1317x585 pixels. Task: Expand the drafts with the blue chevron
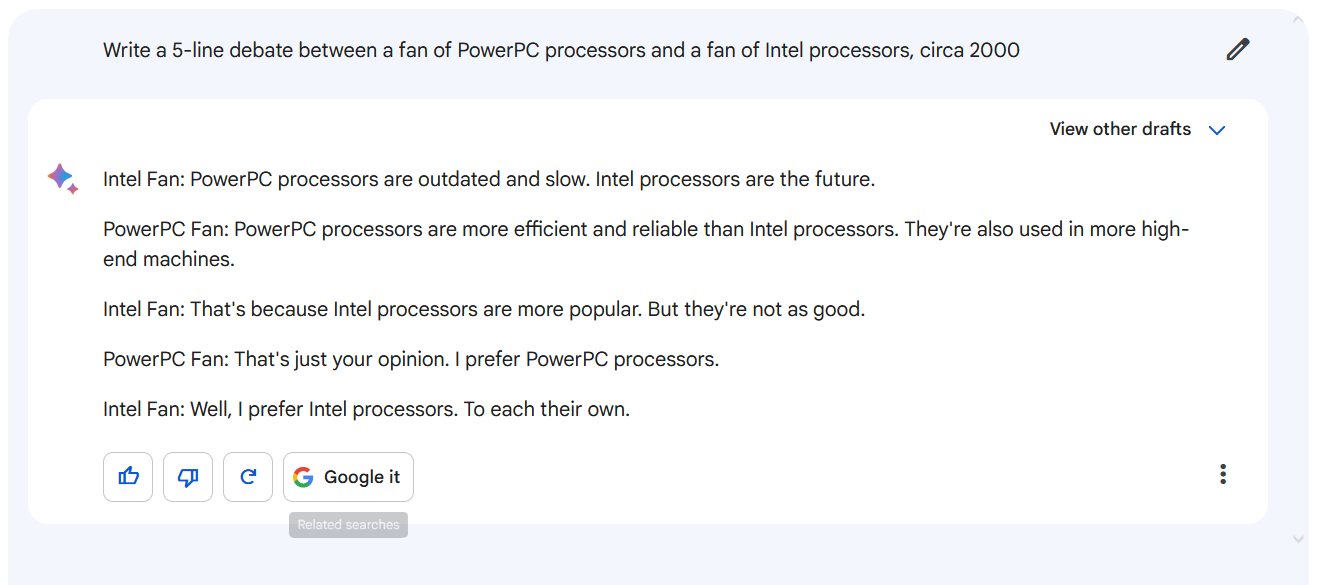[1217, 130]
